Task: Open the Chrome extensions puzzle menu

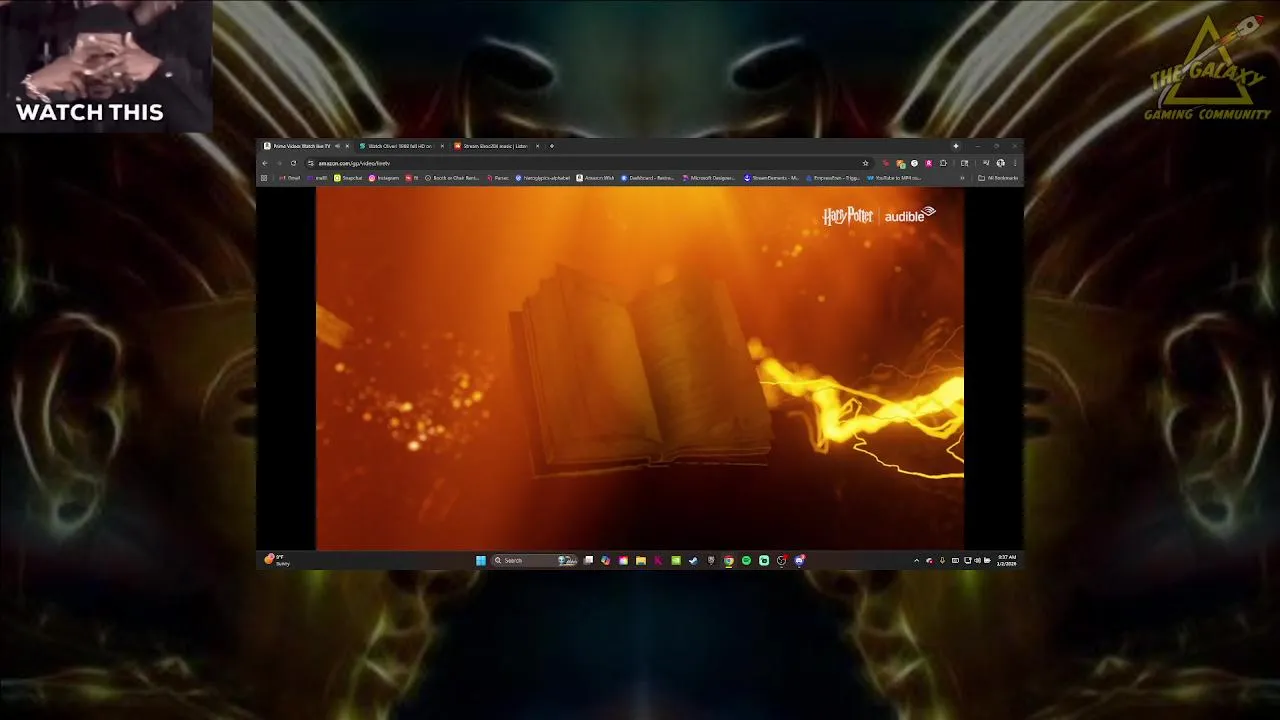Action: [943, 163]
